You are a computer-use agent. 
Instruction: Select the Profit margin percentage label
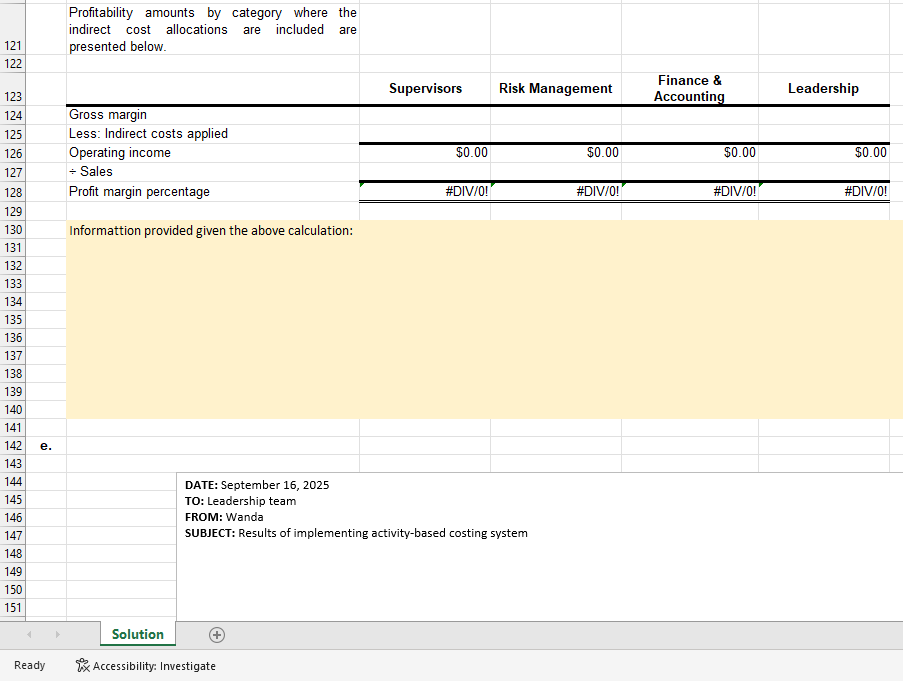coord(213,192)
